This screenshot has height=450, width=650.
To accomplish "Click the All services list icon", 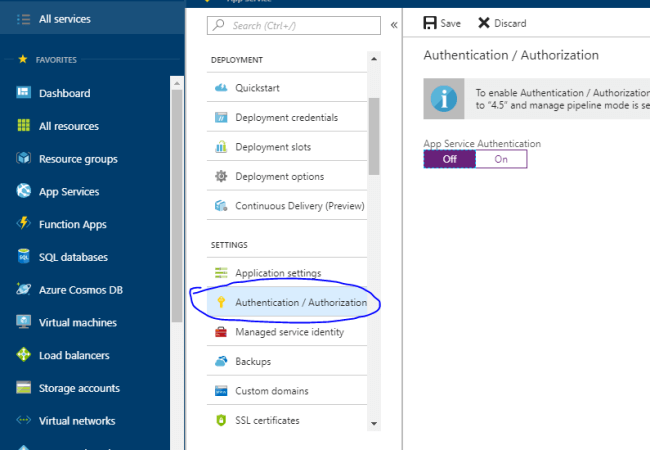I will [x=23, y=19].
